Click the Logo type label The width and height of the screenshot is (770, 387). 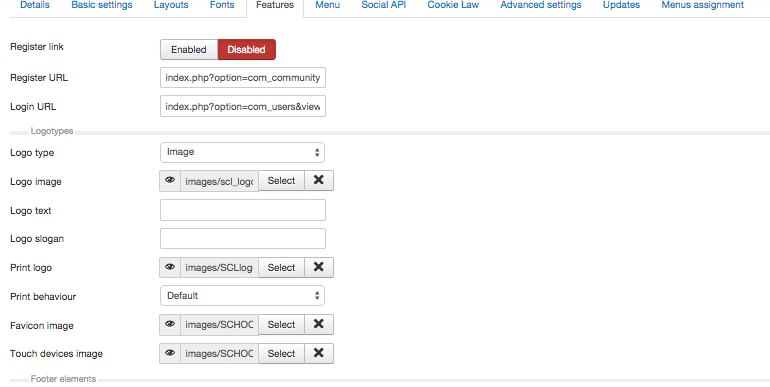pos(32,153)
